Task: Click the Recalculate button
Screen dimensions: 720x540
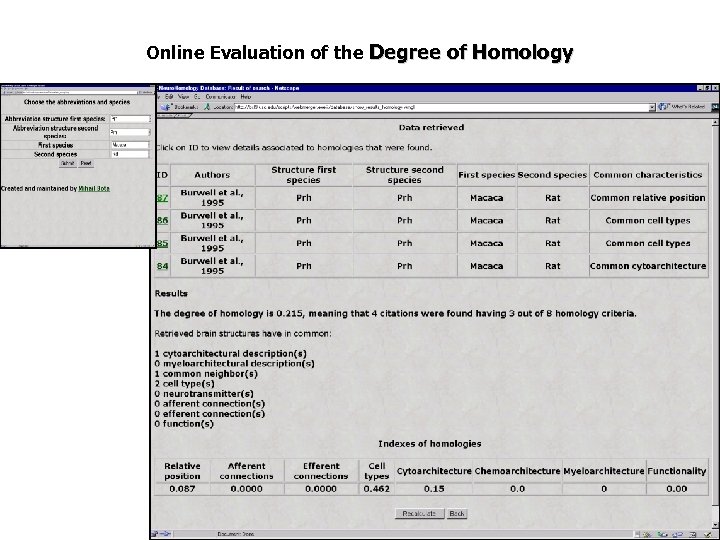Action: (419, 513)
